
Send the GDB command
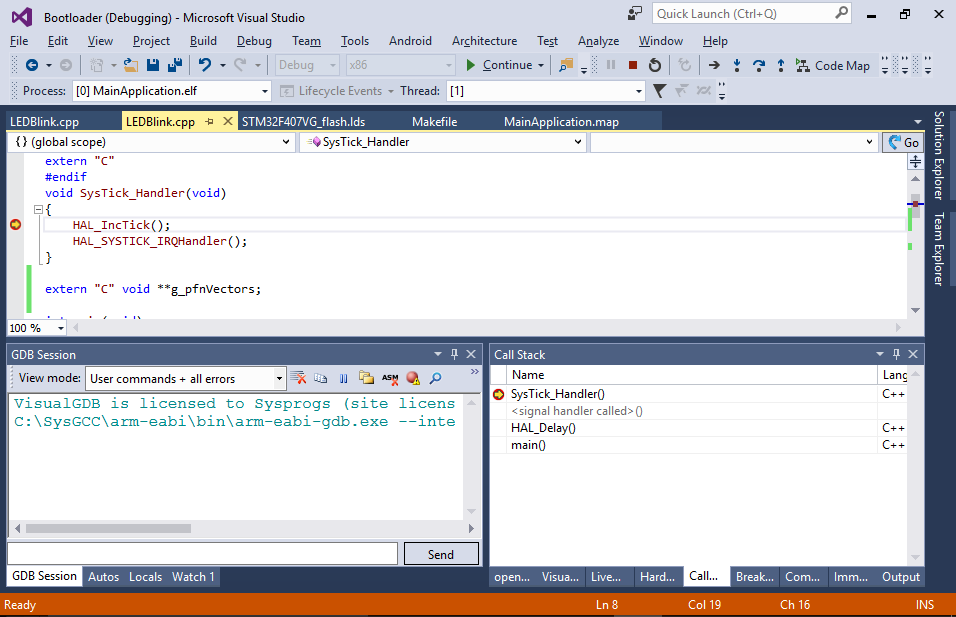[441, 554]
